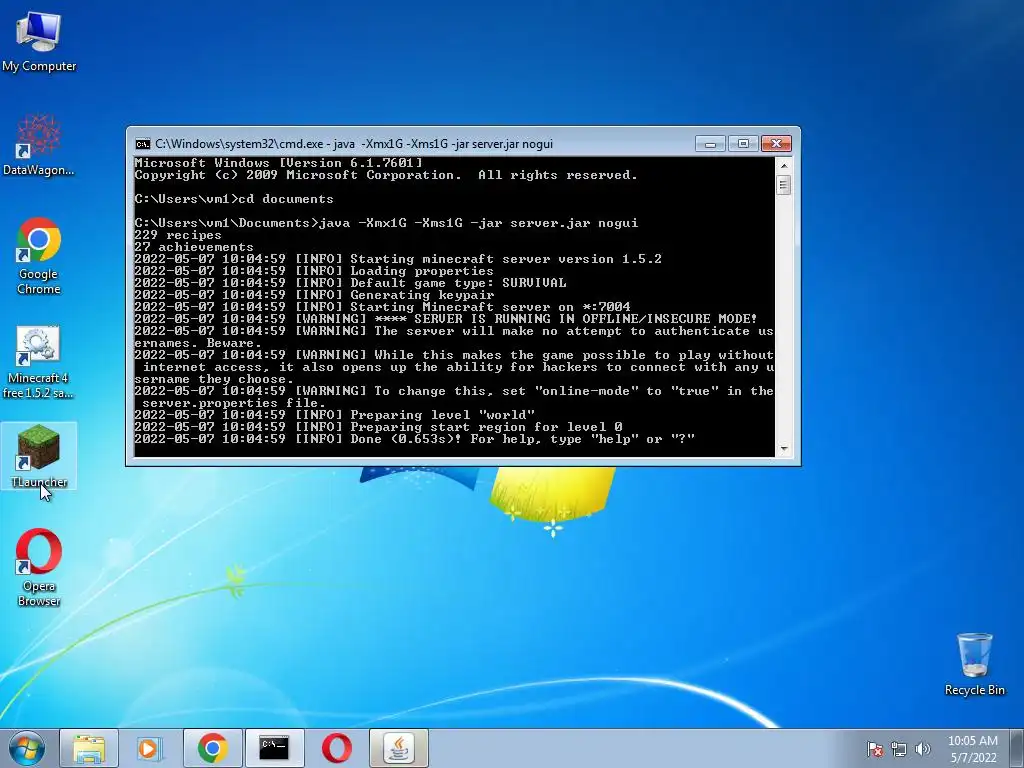Click the '229 recipes' output line

tap(178, 235)
